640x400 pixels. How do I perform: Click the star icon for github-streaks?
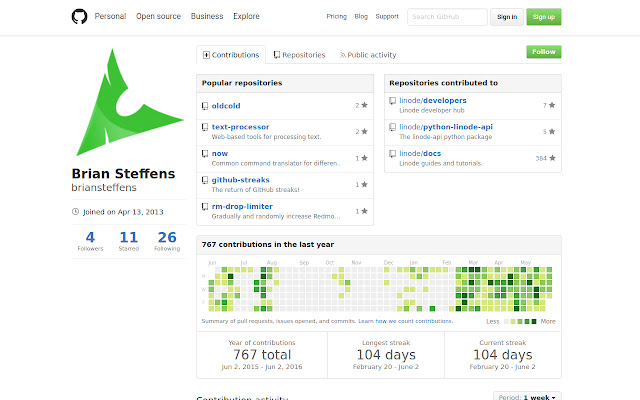(364, 184)
